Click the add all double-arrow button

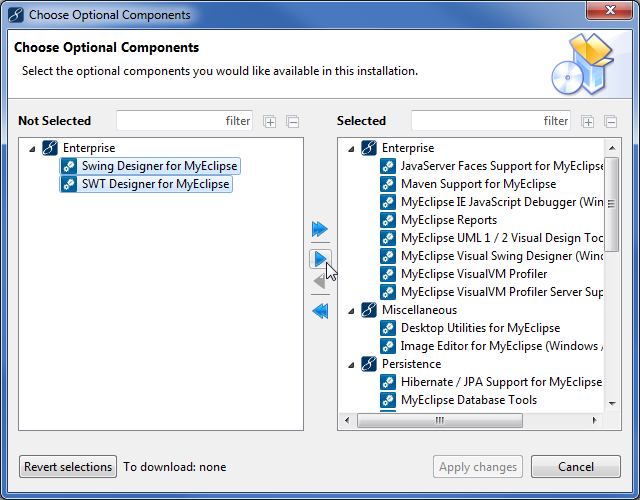pos(320,229)
